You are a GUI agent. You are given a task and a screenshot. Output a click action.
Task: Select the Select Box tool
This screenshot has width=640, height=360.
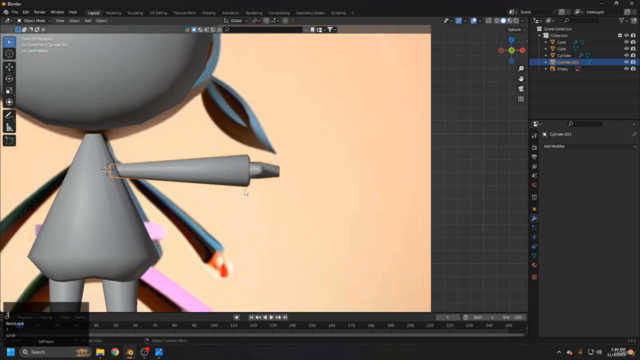coord(9,42)
